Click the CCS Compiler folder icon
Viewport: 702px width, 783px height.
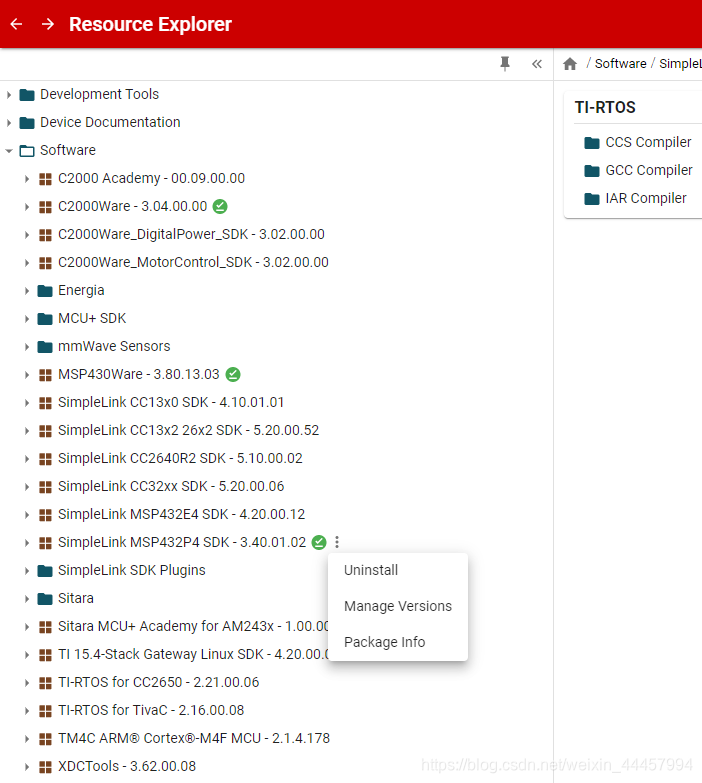[592, 143]
